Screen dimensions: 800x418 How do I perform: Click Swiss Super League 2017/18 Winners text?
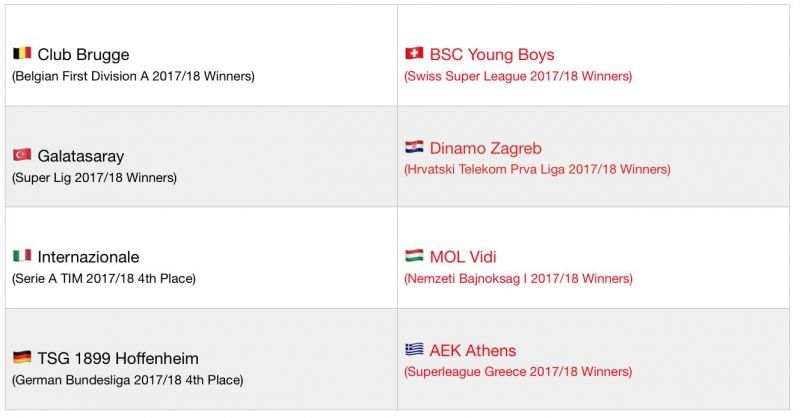[518, 76]
